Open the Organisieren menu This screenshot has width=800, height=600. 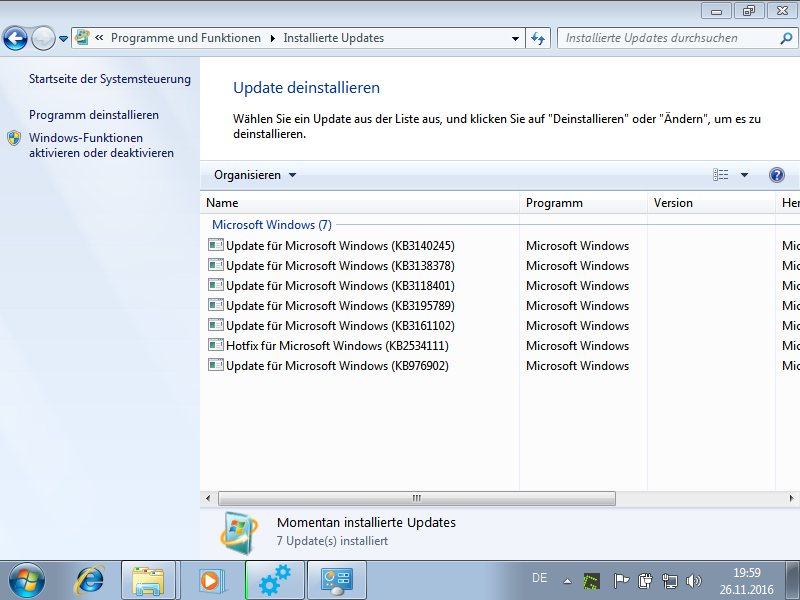[x=255, y=175]
